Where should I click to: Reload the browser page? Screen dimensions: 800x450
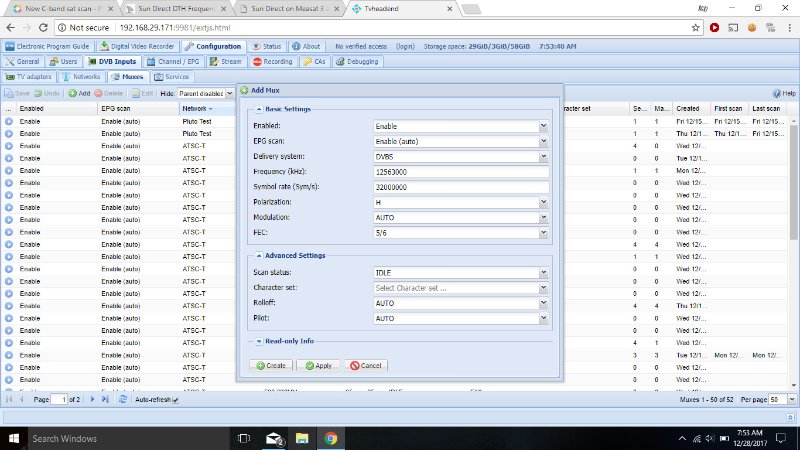click(43, 28)
